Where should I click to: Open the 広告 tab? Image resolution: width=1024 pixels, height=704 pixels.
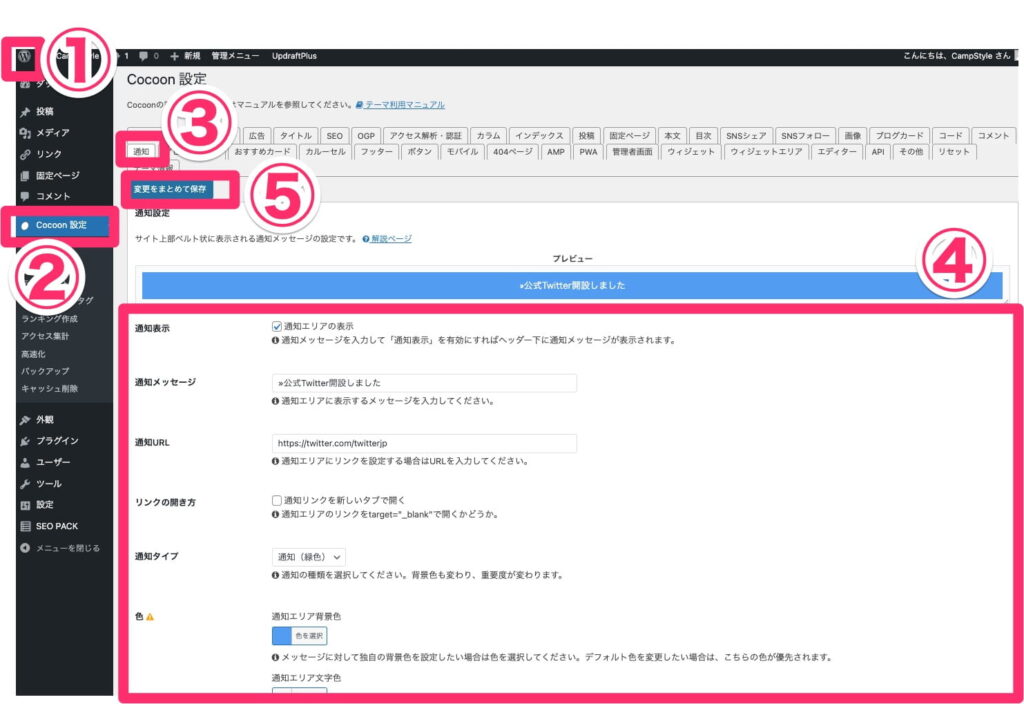(257, 136)
